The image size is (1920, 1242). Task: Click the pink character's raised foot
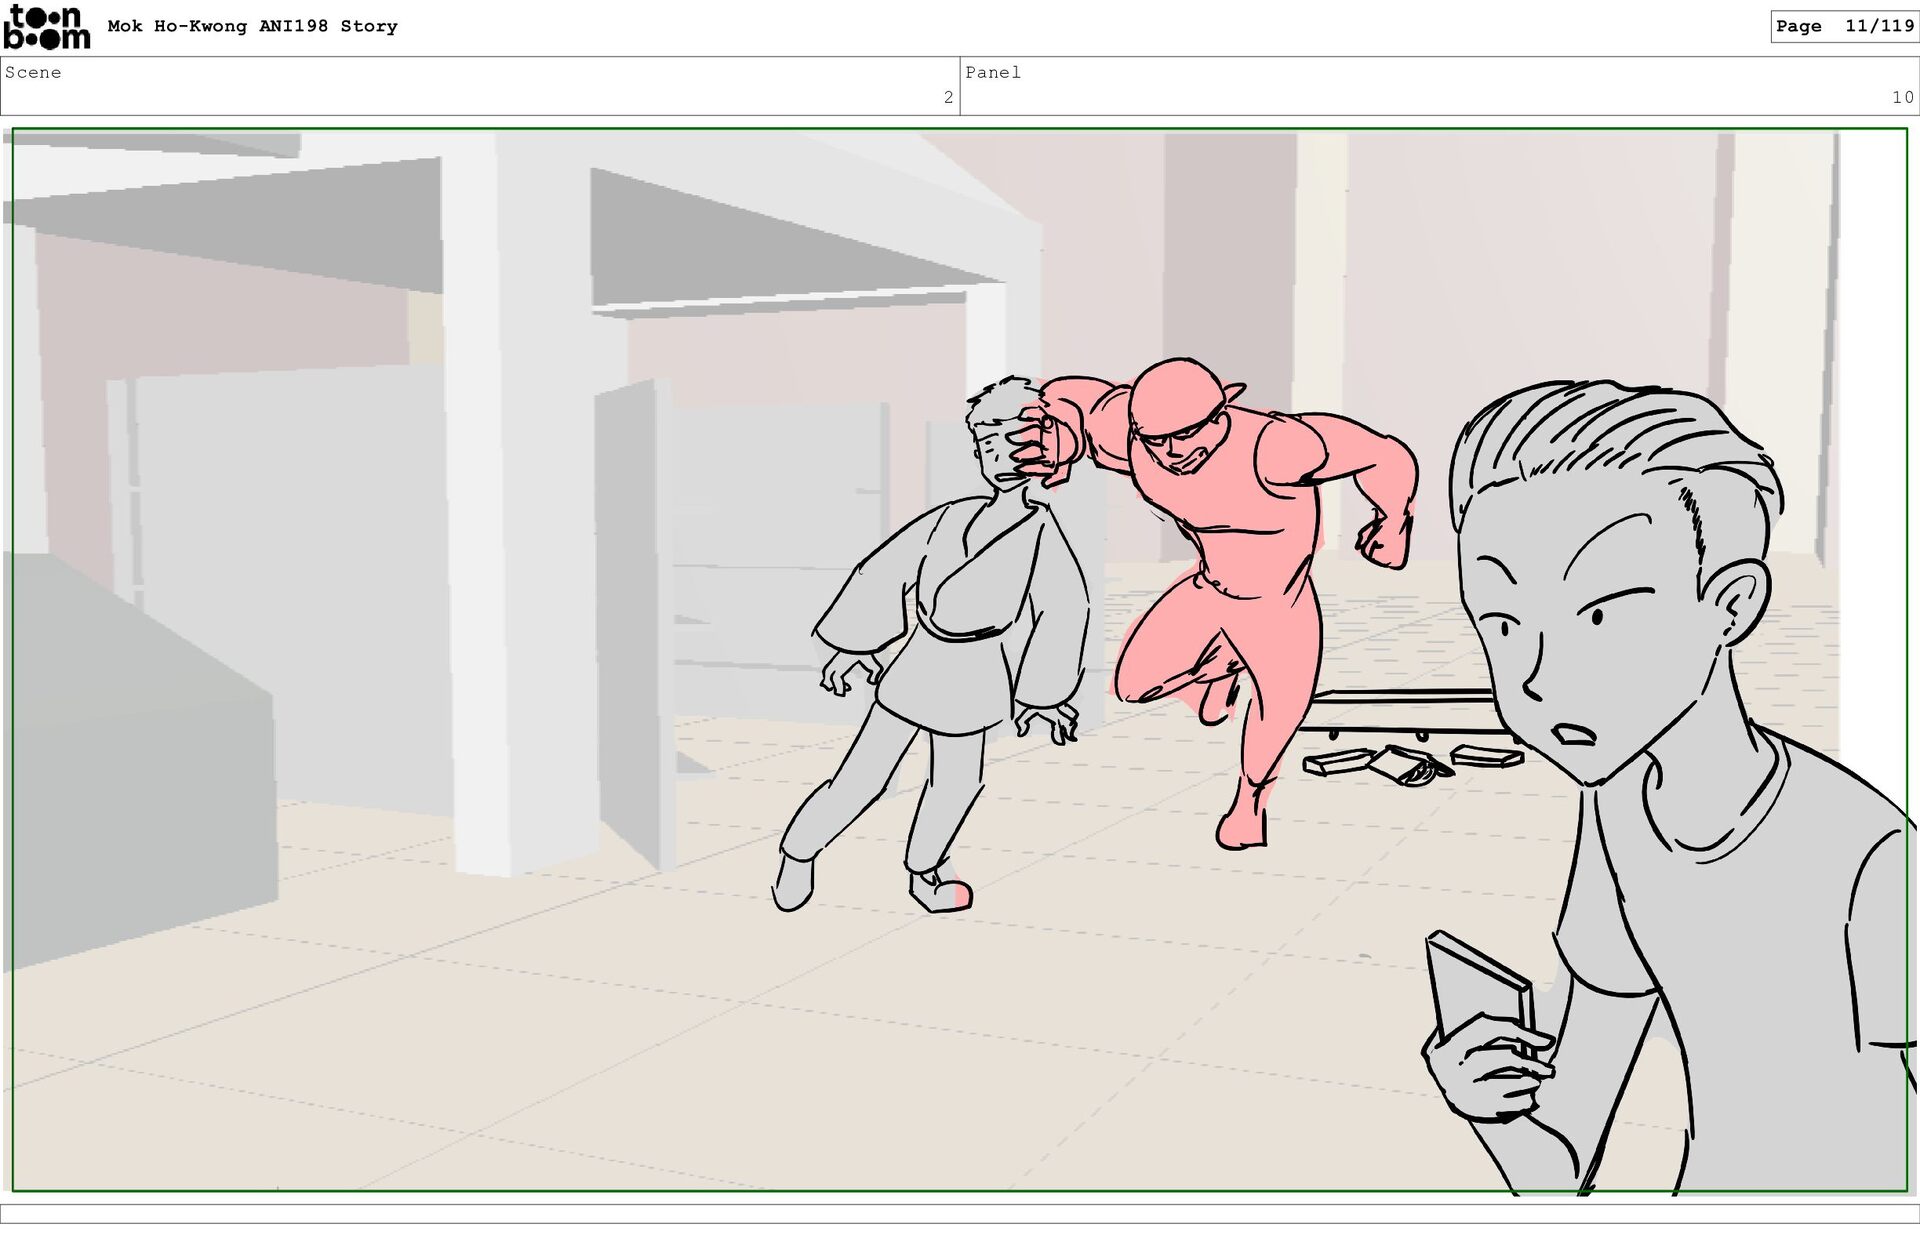1215,703
